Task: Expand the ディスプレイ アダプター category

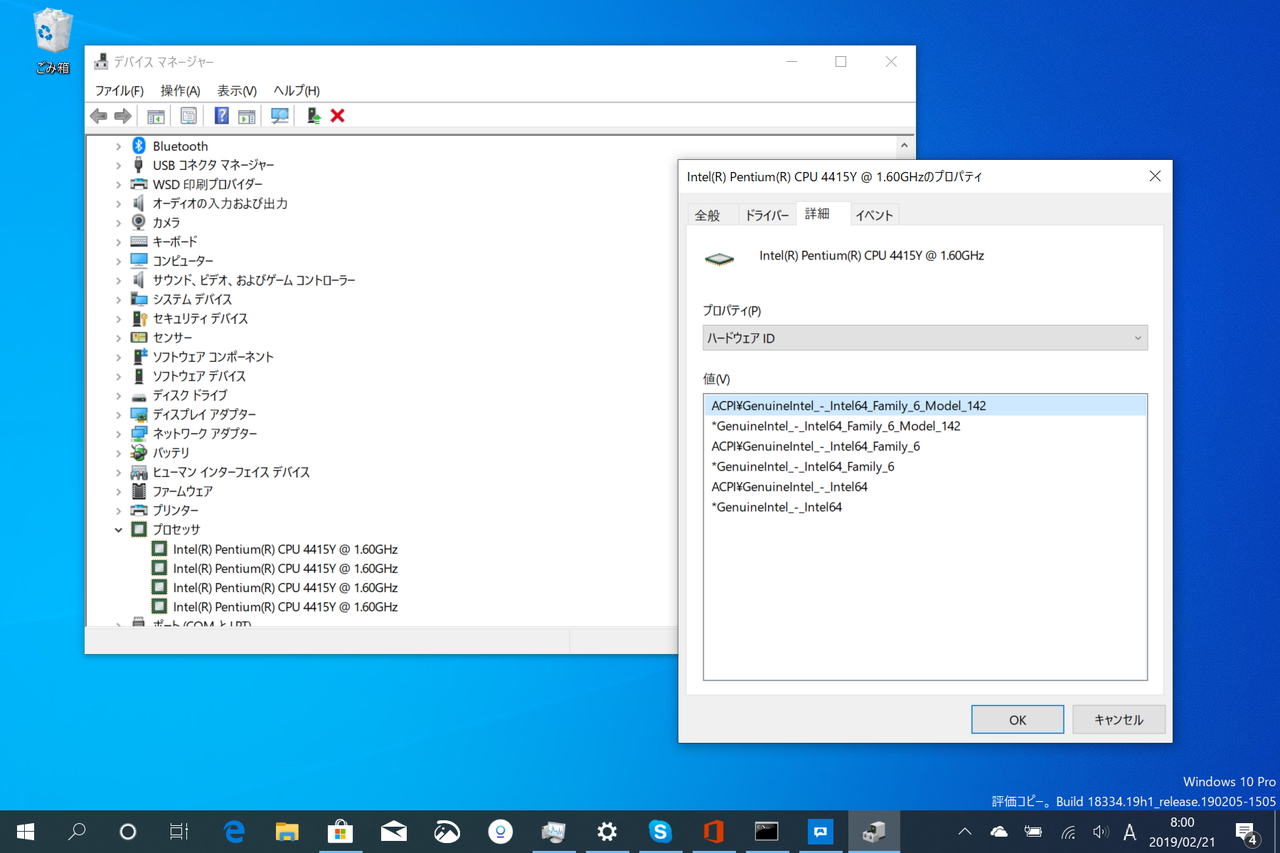Action: point(118,414)
